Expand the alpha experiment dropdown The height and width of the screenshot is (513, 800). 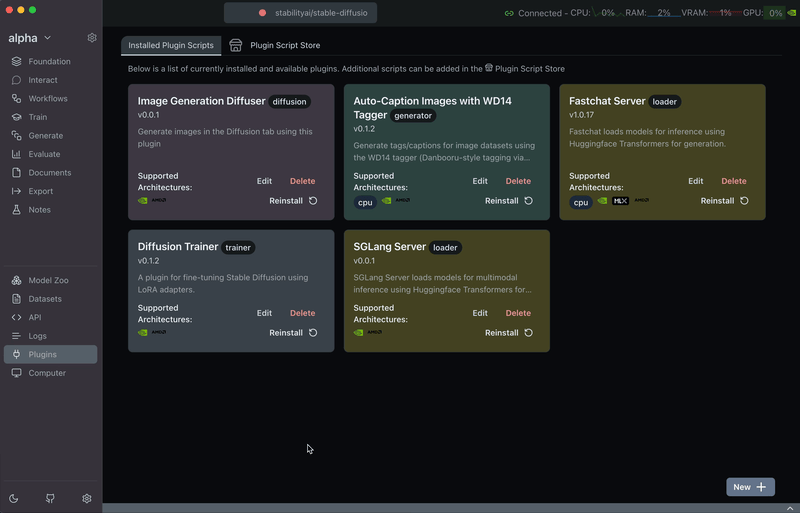[47, 38]
